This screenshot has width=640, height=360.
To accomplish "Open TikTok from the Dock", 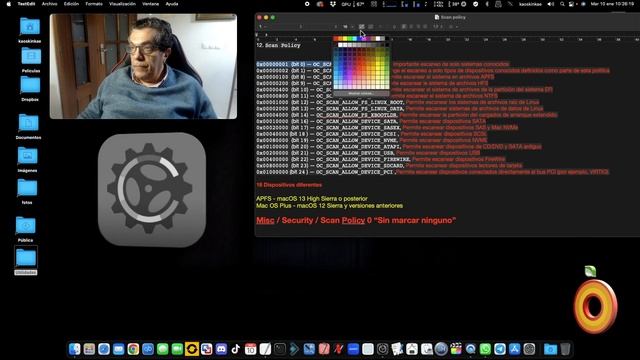I will coord(236,349).
